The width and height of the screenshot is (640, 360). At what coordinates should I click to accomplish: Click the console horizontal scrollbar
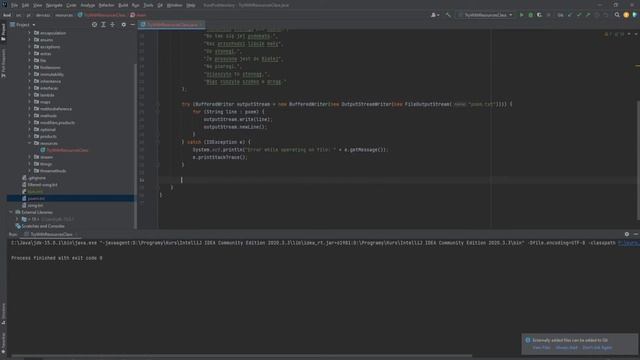241,356
